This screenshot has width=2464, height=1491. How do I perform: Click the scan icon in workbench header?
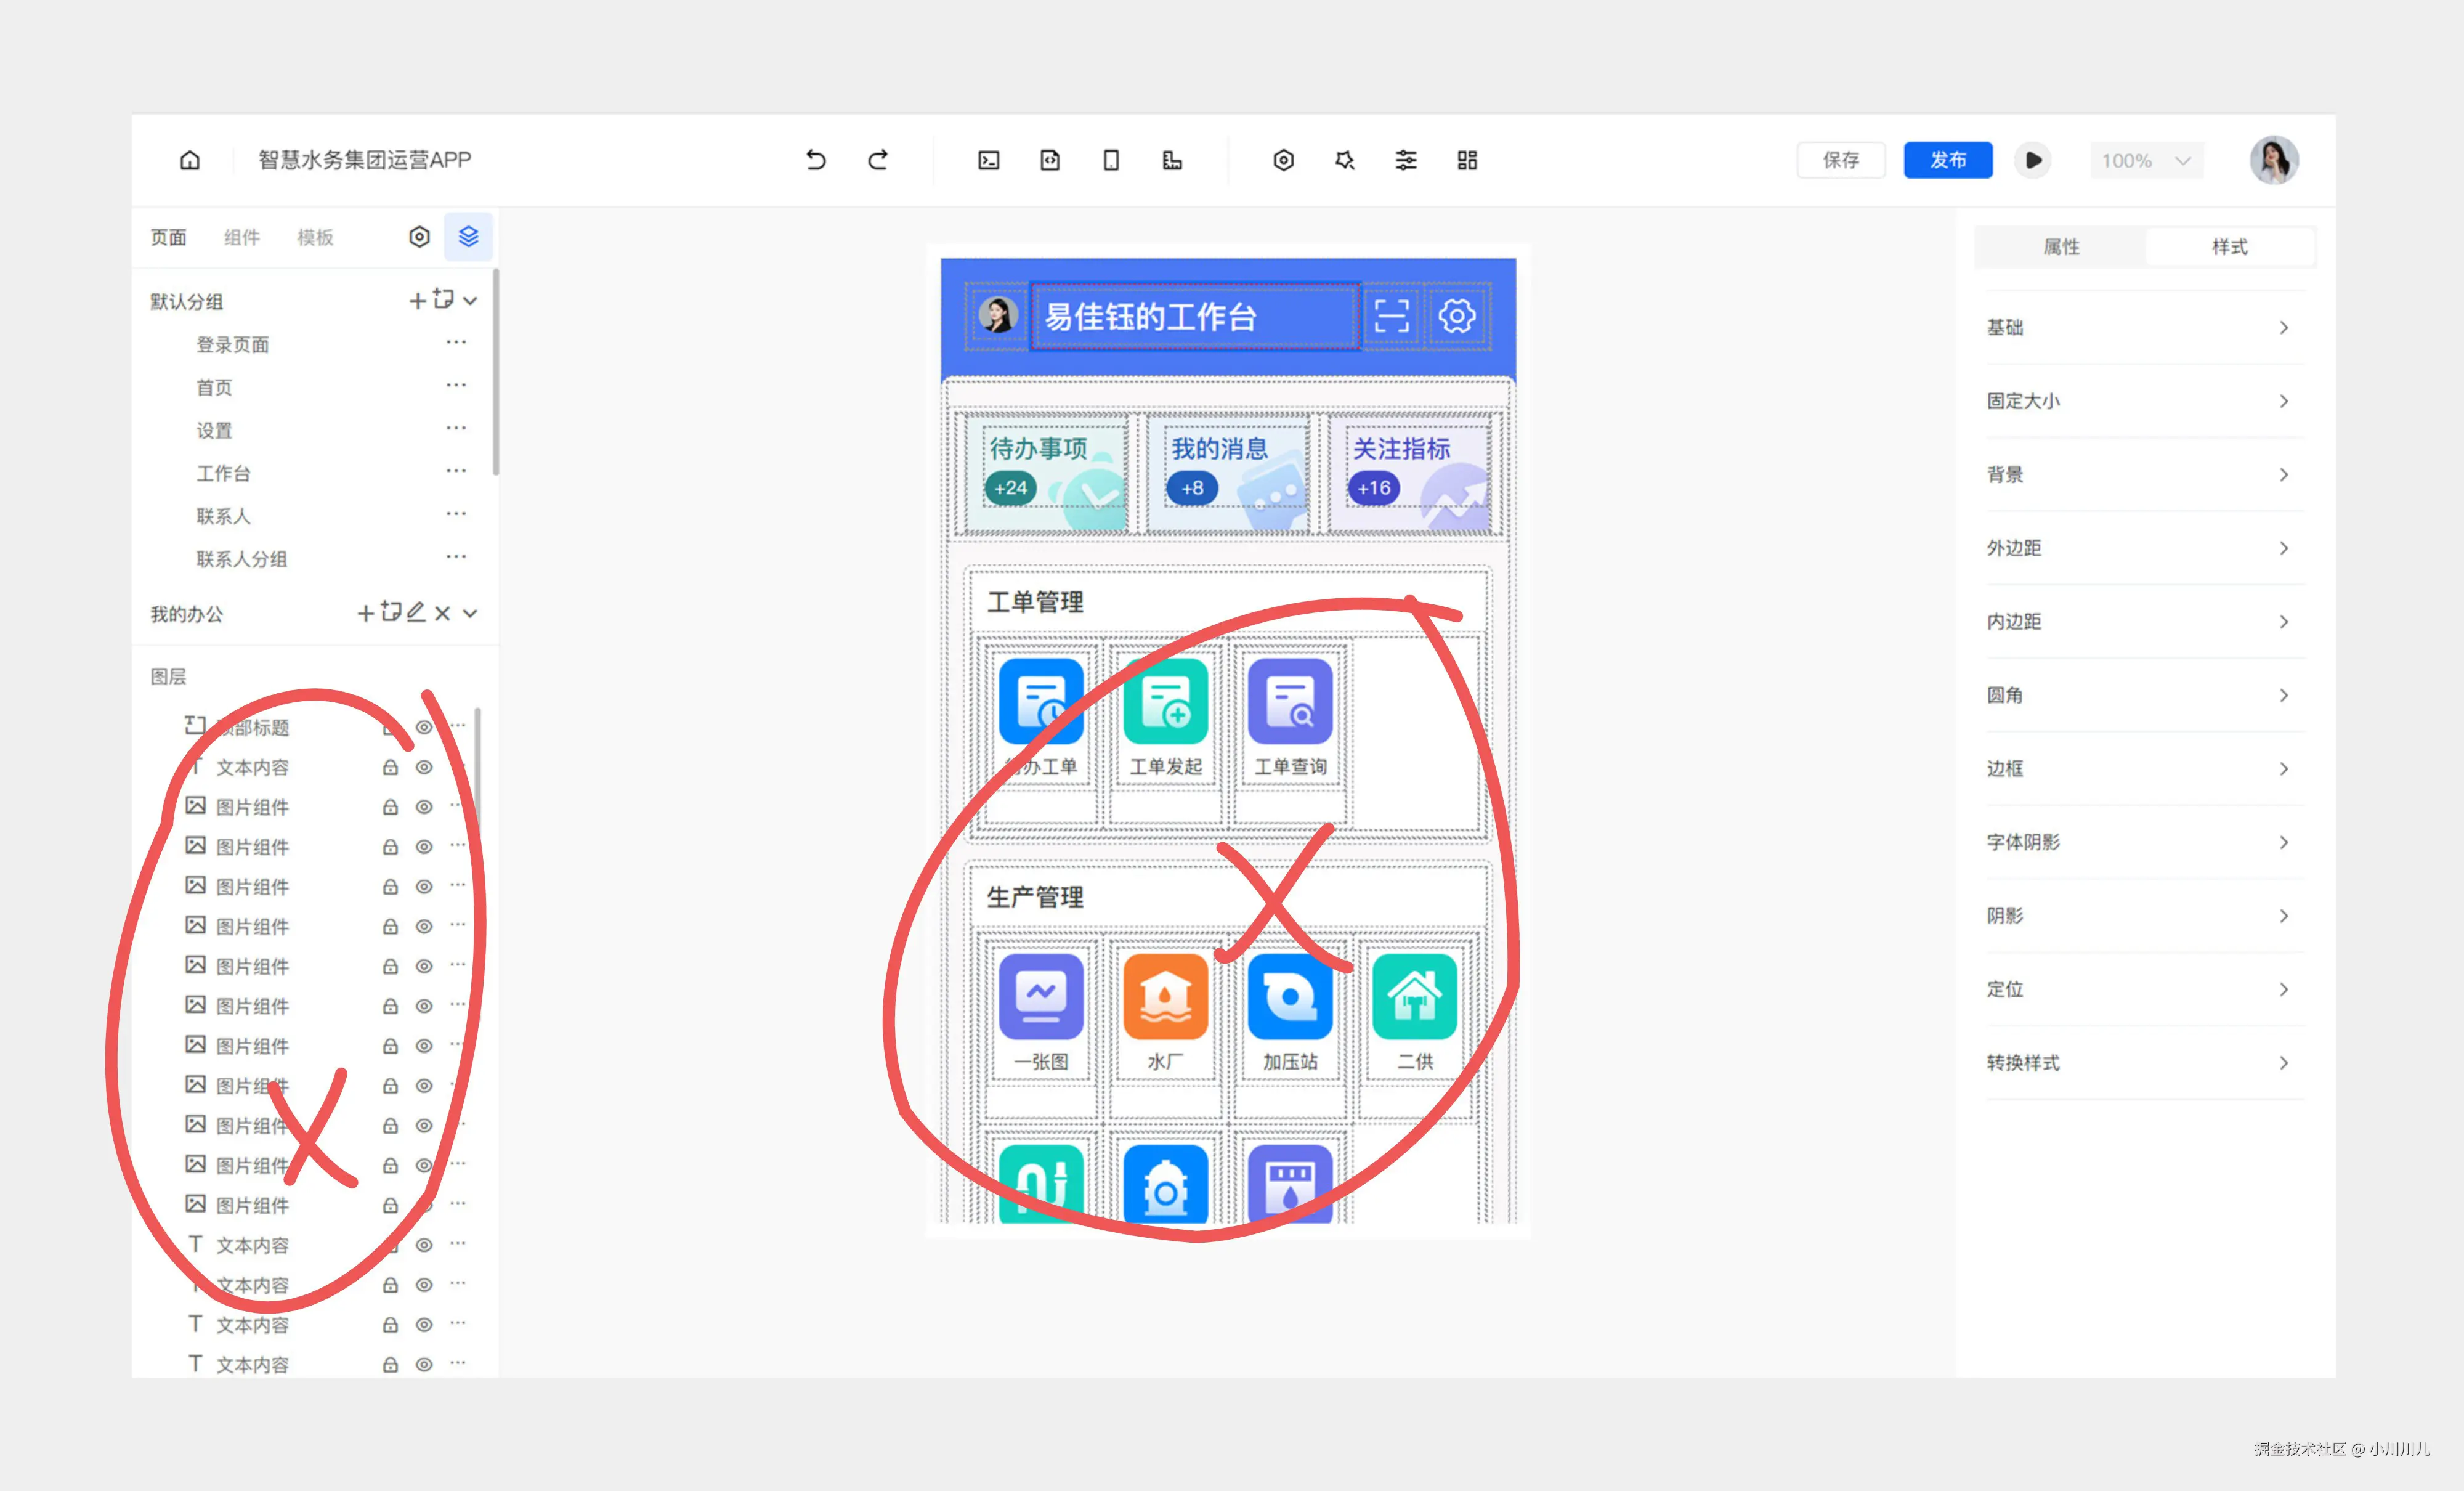(1391, 316)
